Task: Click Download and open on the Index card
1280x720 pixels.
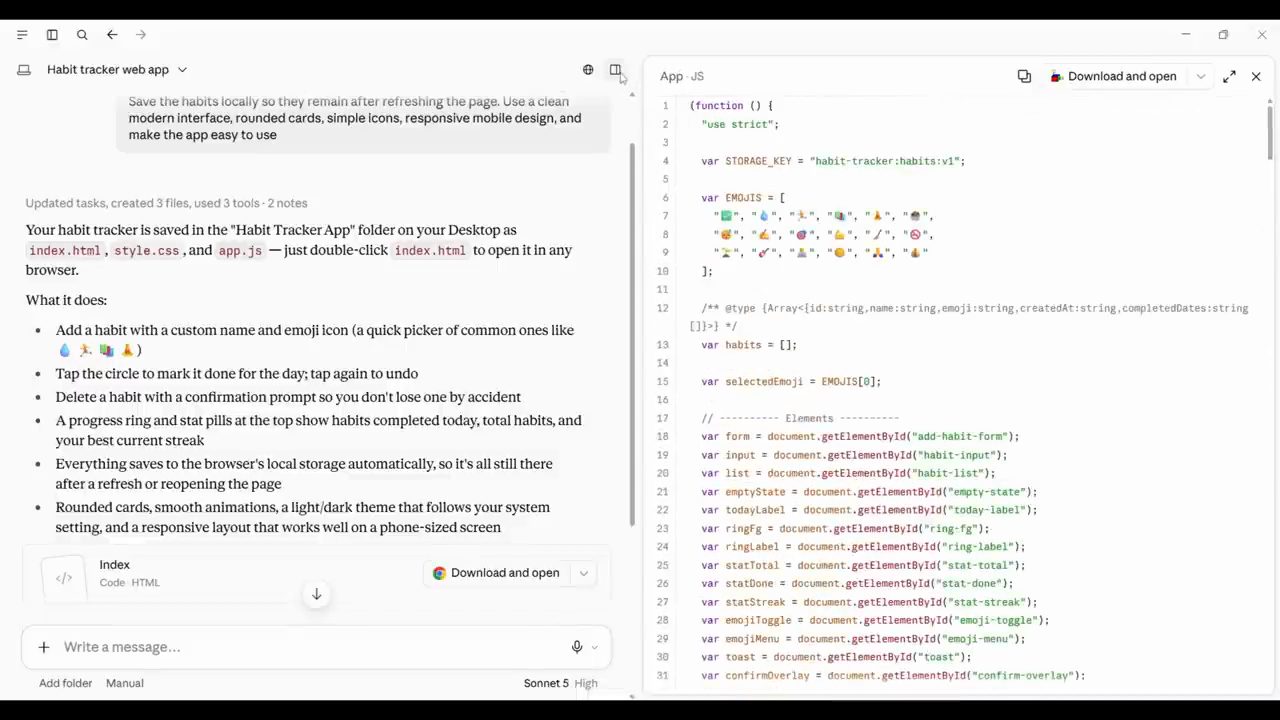Action: (495, 573)
